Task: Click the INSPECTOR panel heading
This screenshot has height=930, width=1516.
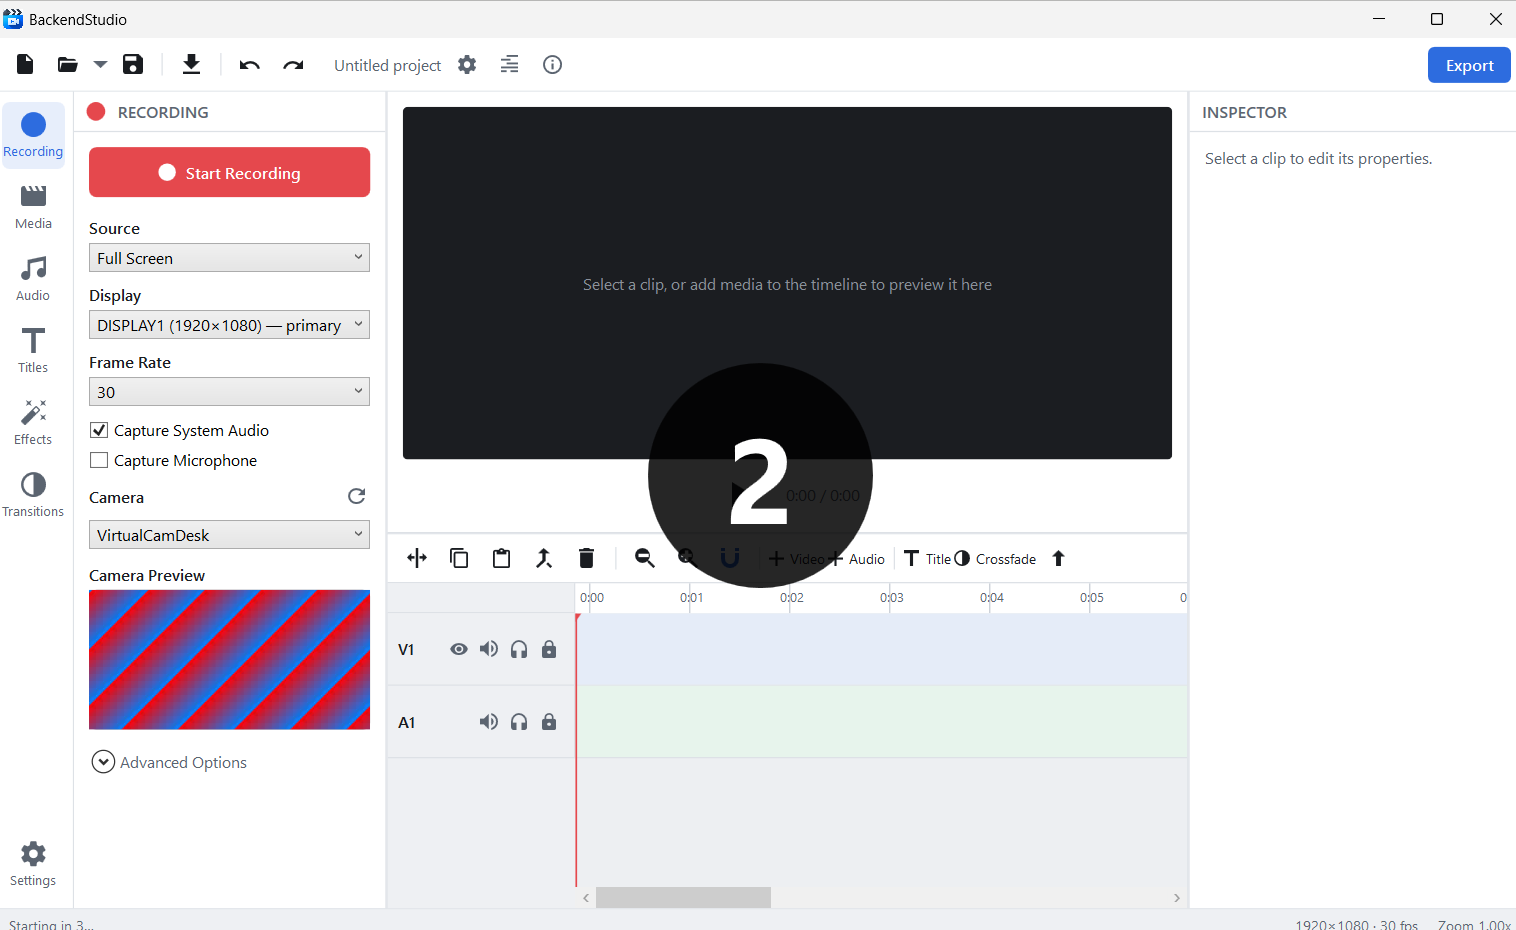Action: (x=1244, y=112)
